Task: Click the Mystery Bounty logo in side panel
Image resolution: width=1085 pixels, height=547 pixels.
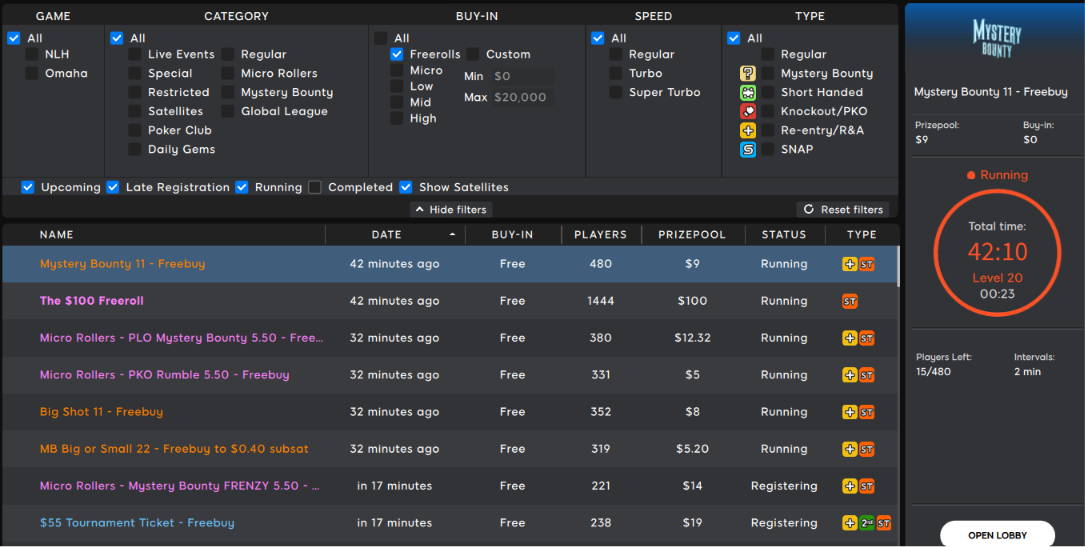Action: point(996,39)
